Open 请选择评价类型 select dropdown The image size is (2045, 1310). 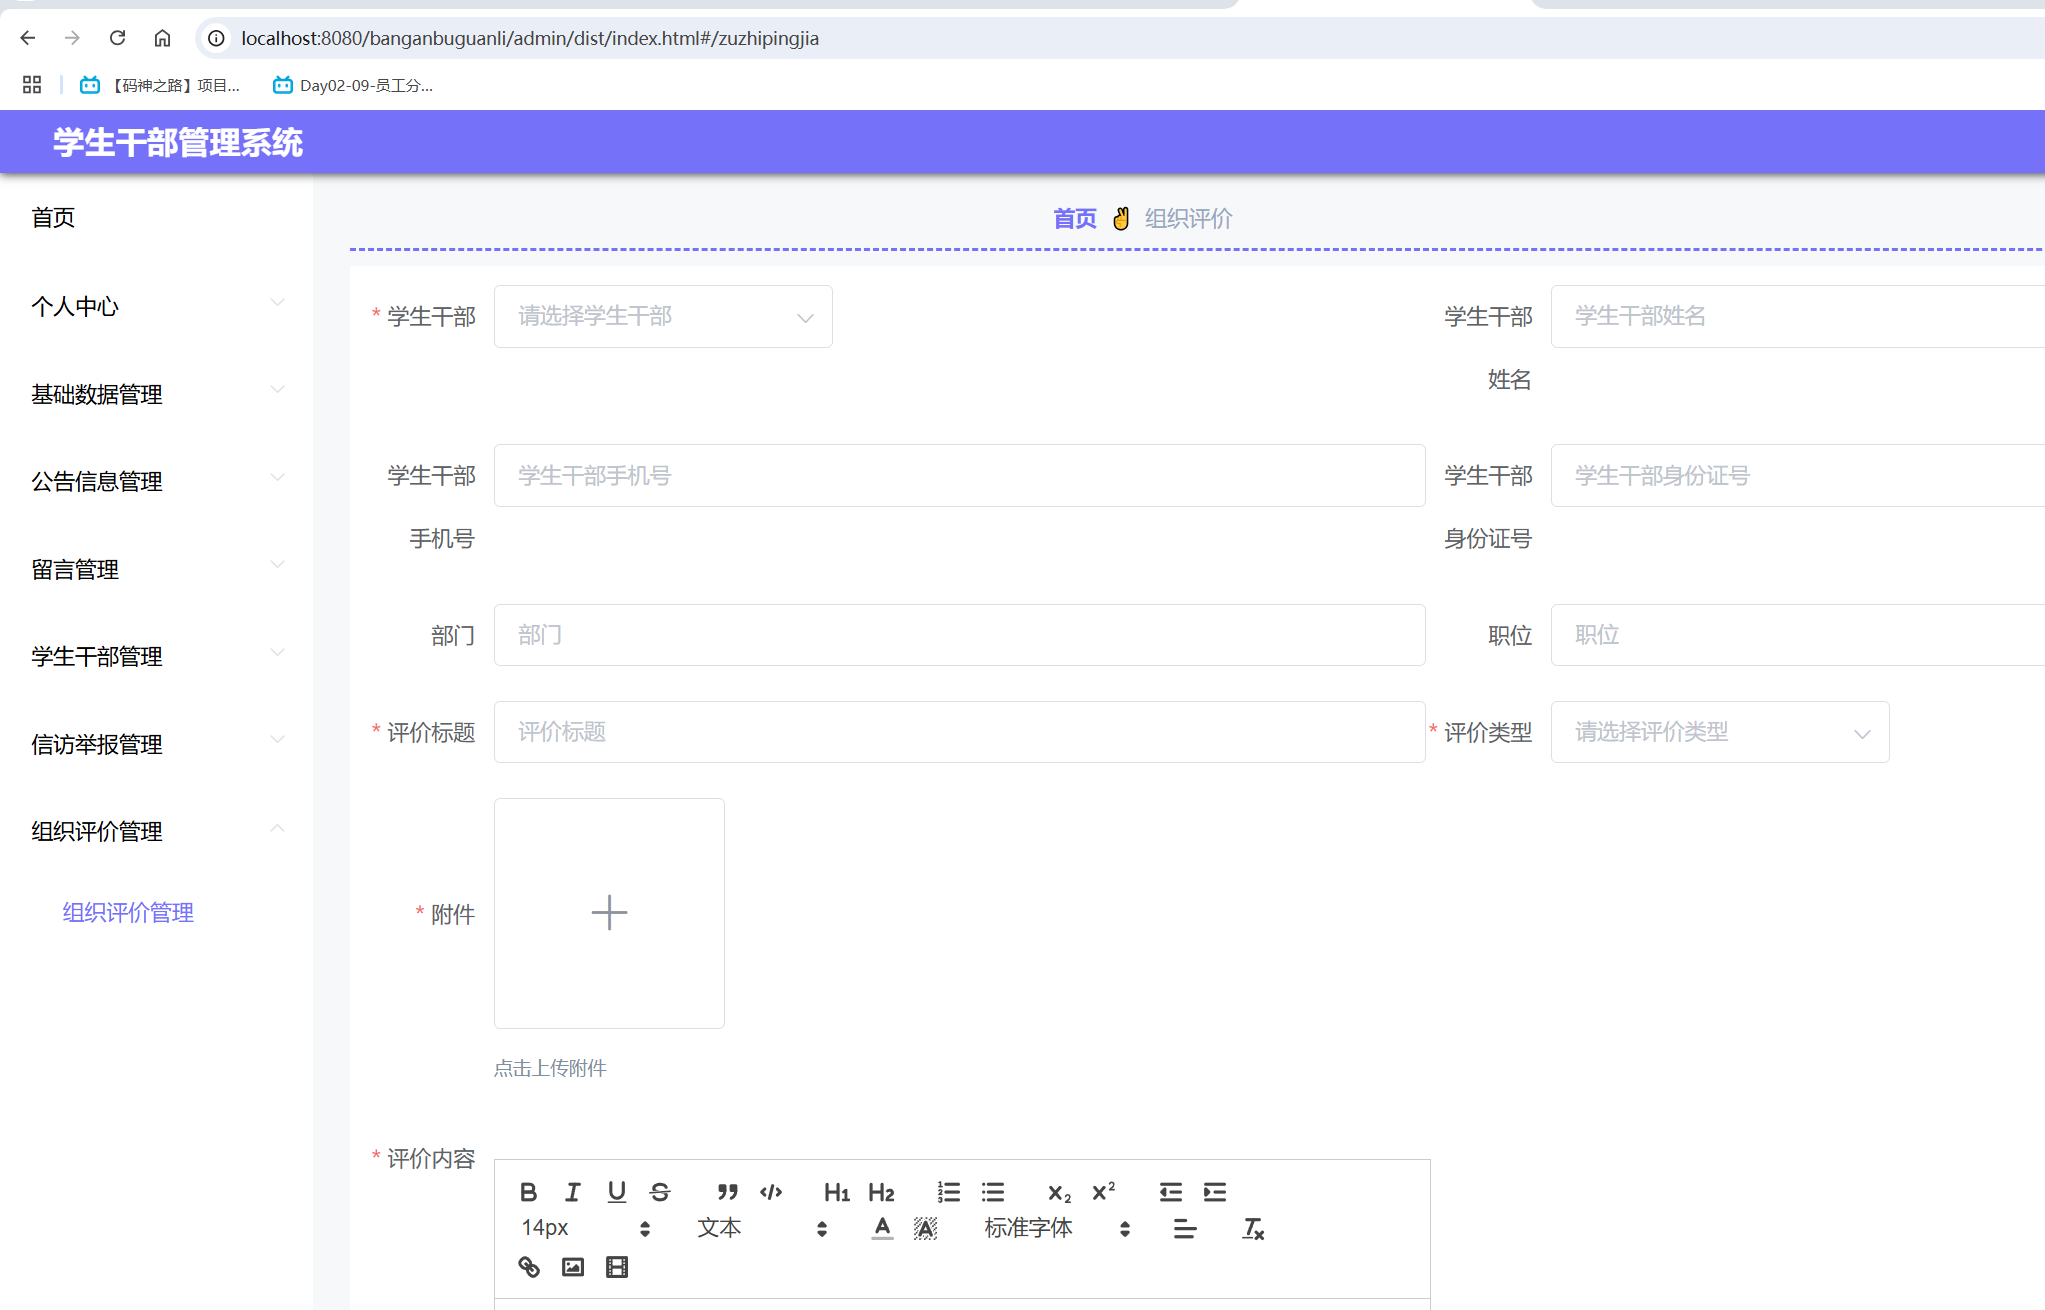(1720, 732)
